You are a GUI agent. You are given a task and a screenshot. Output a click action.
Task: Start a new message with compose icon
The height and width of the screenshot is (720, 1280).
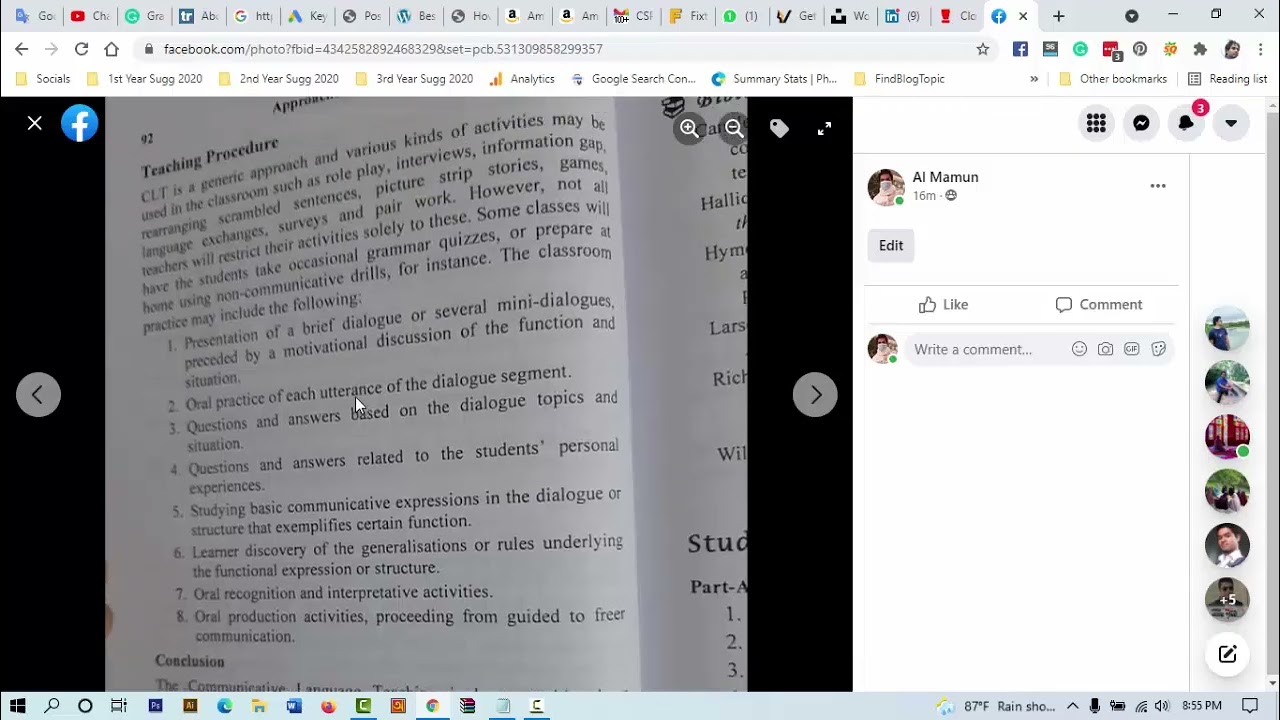(x=1227, y=655)
